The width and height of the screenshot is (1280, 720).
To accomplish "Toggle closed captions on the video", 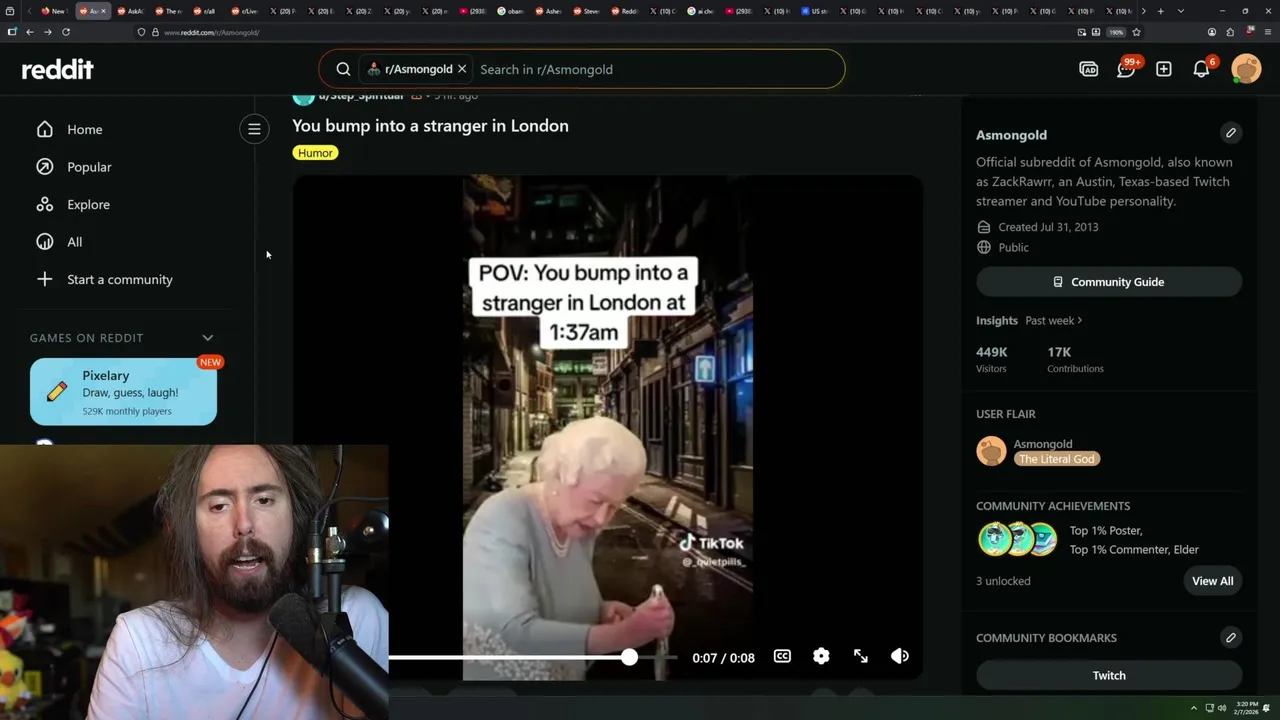I will tap(782, 656).
